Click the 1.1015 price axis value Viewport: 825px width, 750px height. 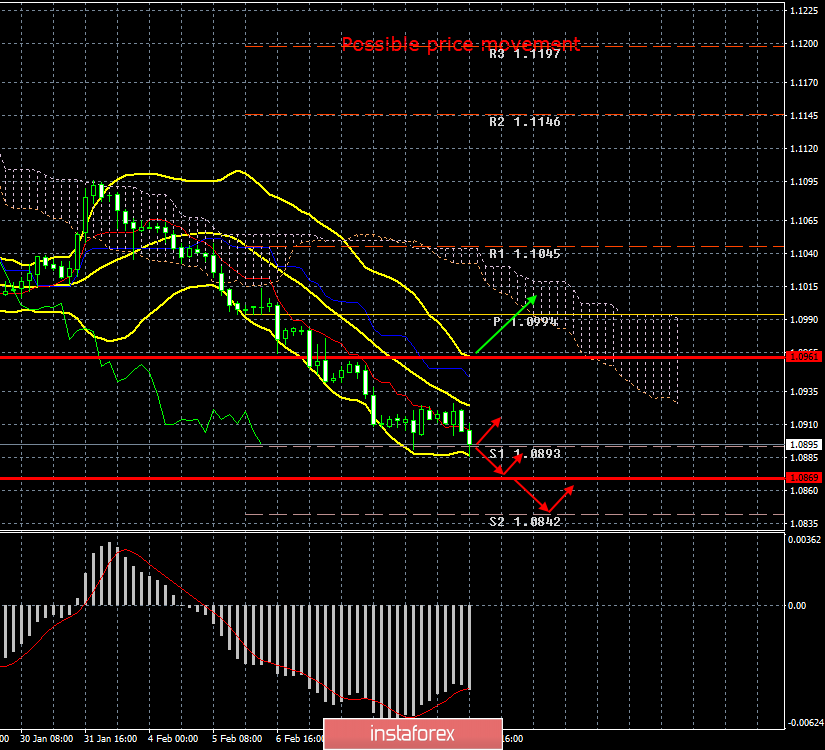point(804,287)
